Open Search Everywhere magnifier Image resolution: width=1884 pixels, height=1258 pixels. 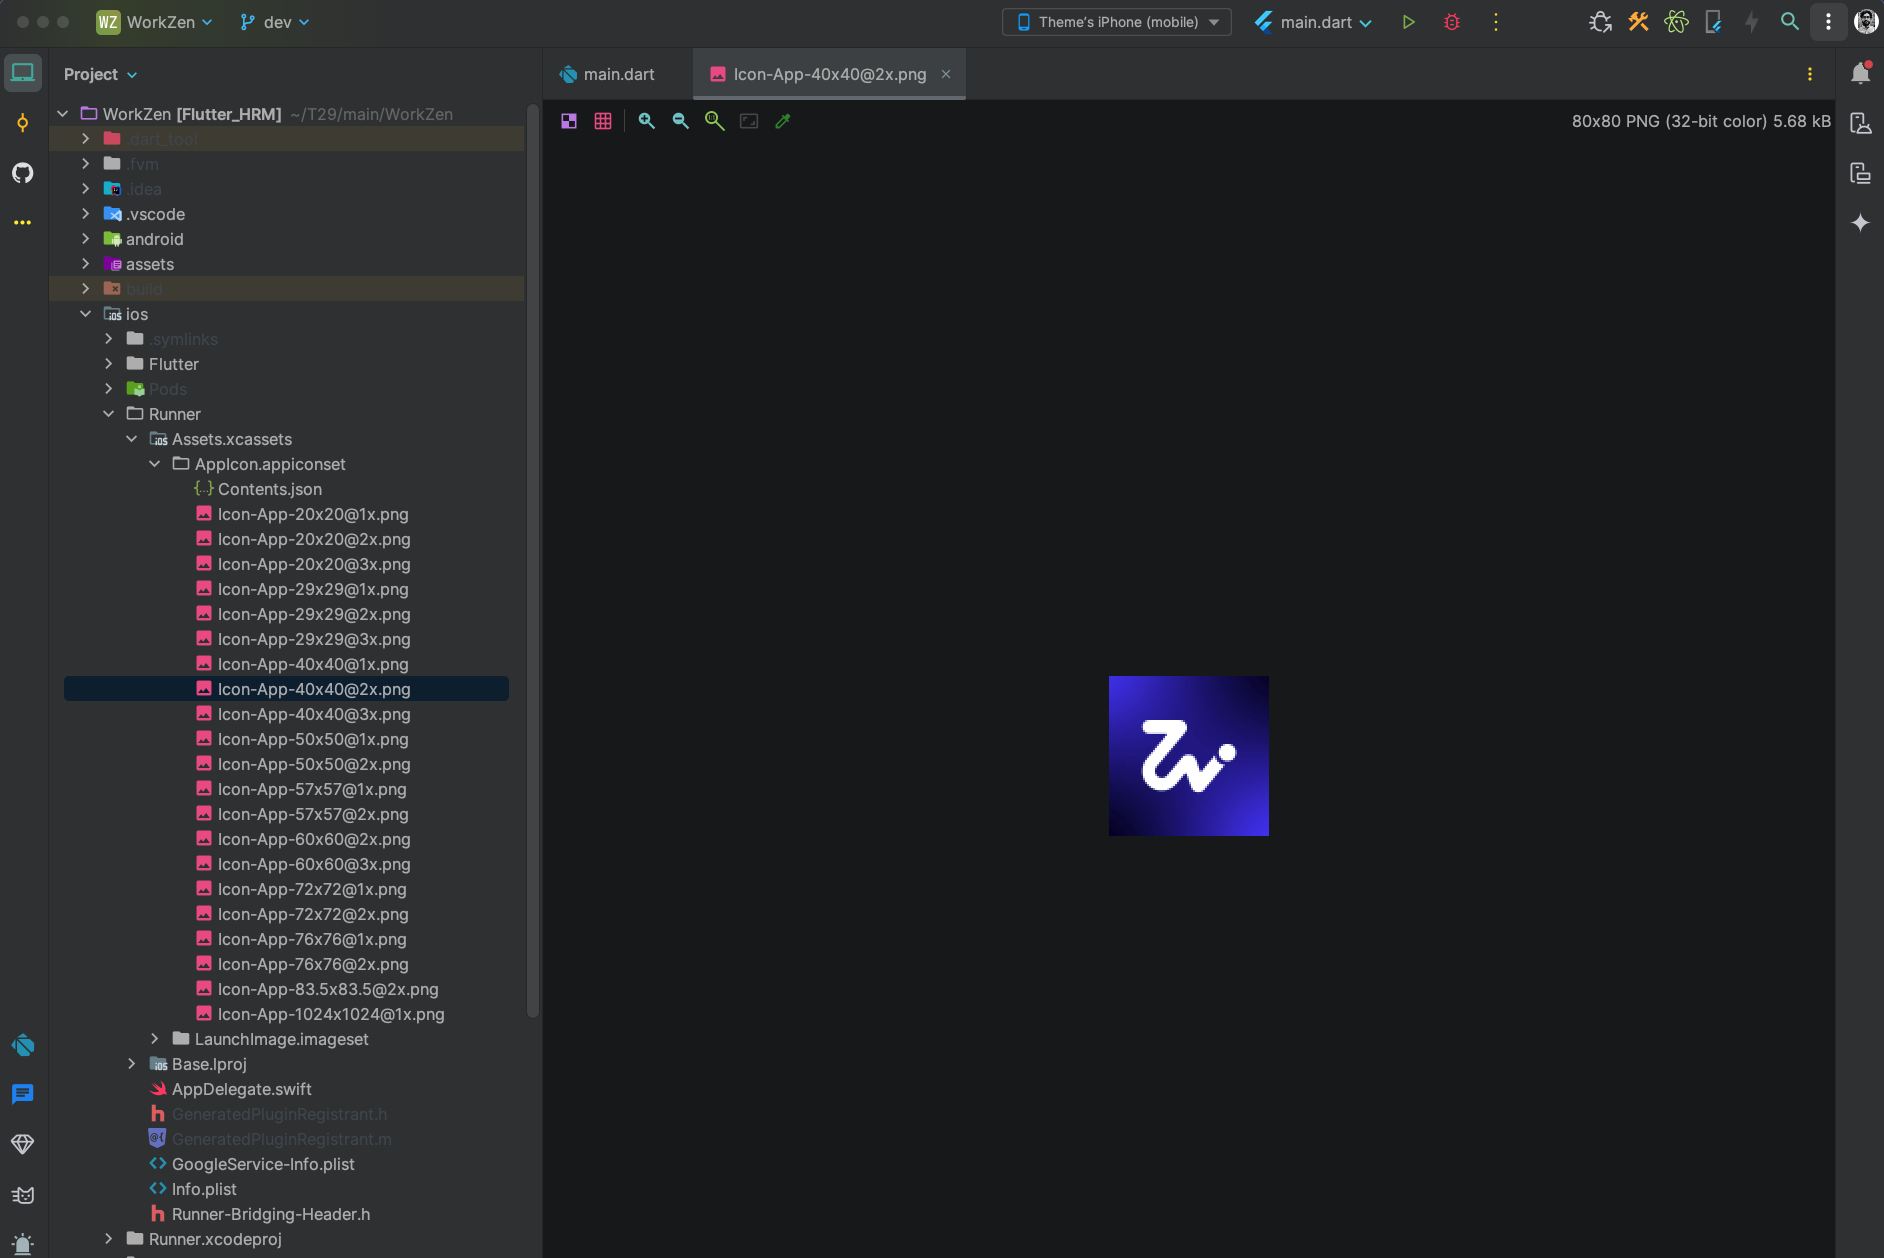point(1790,22)
